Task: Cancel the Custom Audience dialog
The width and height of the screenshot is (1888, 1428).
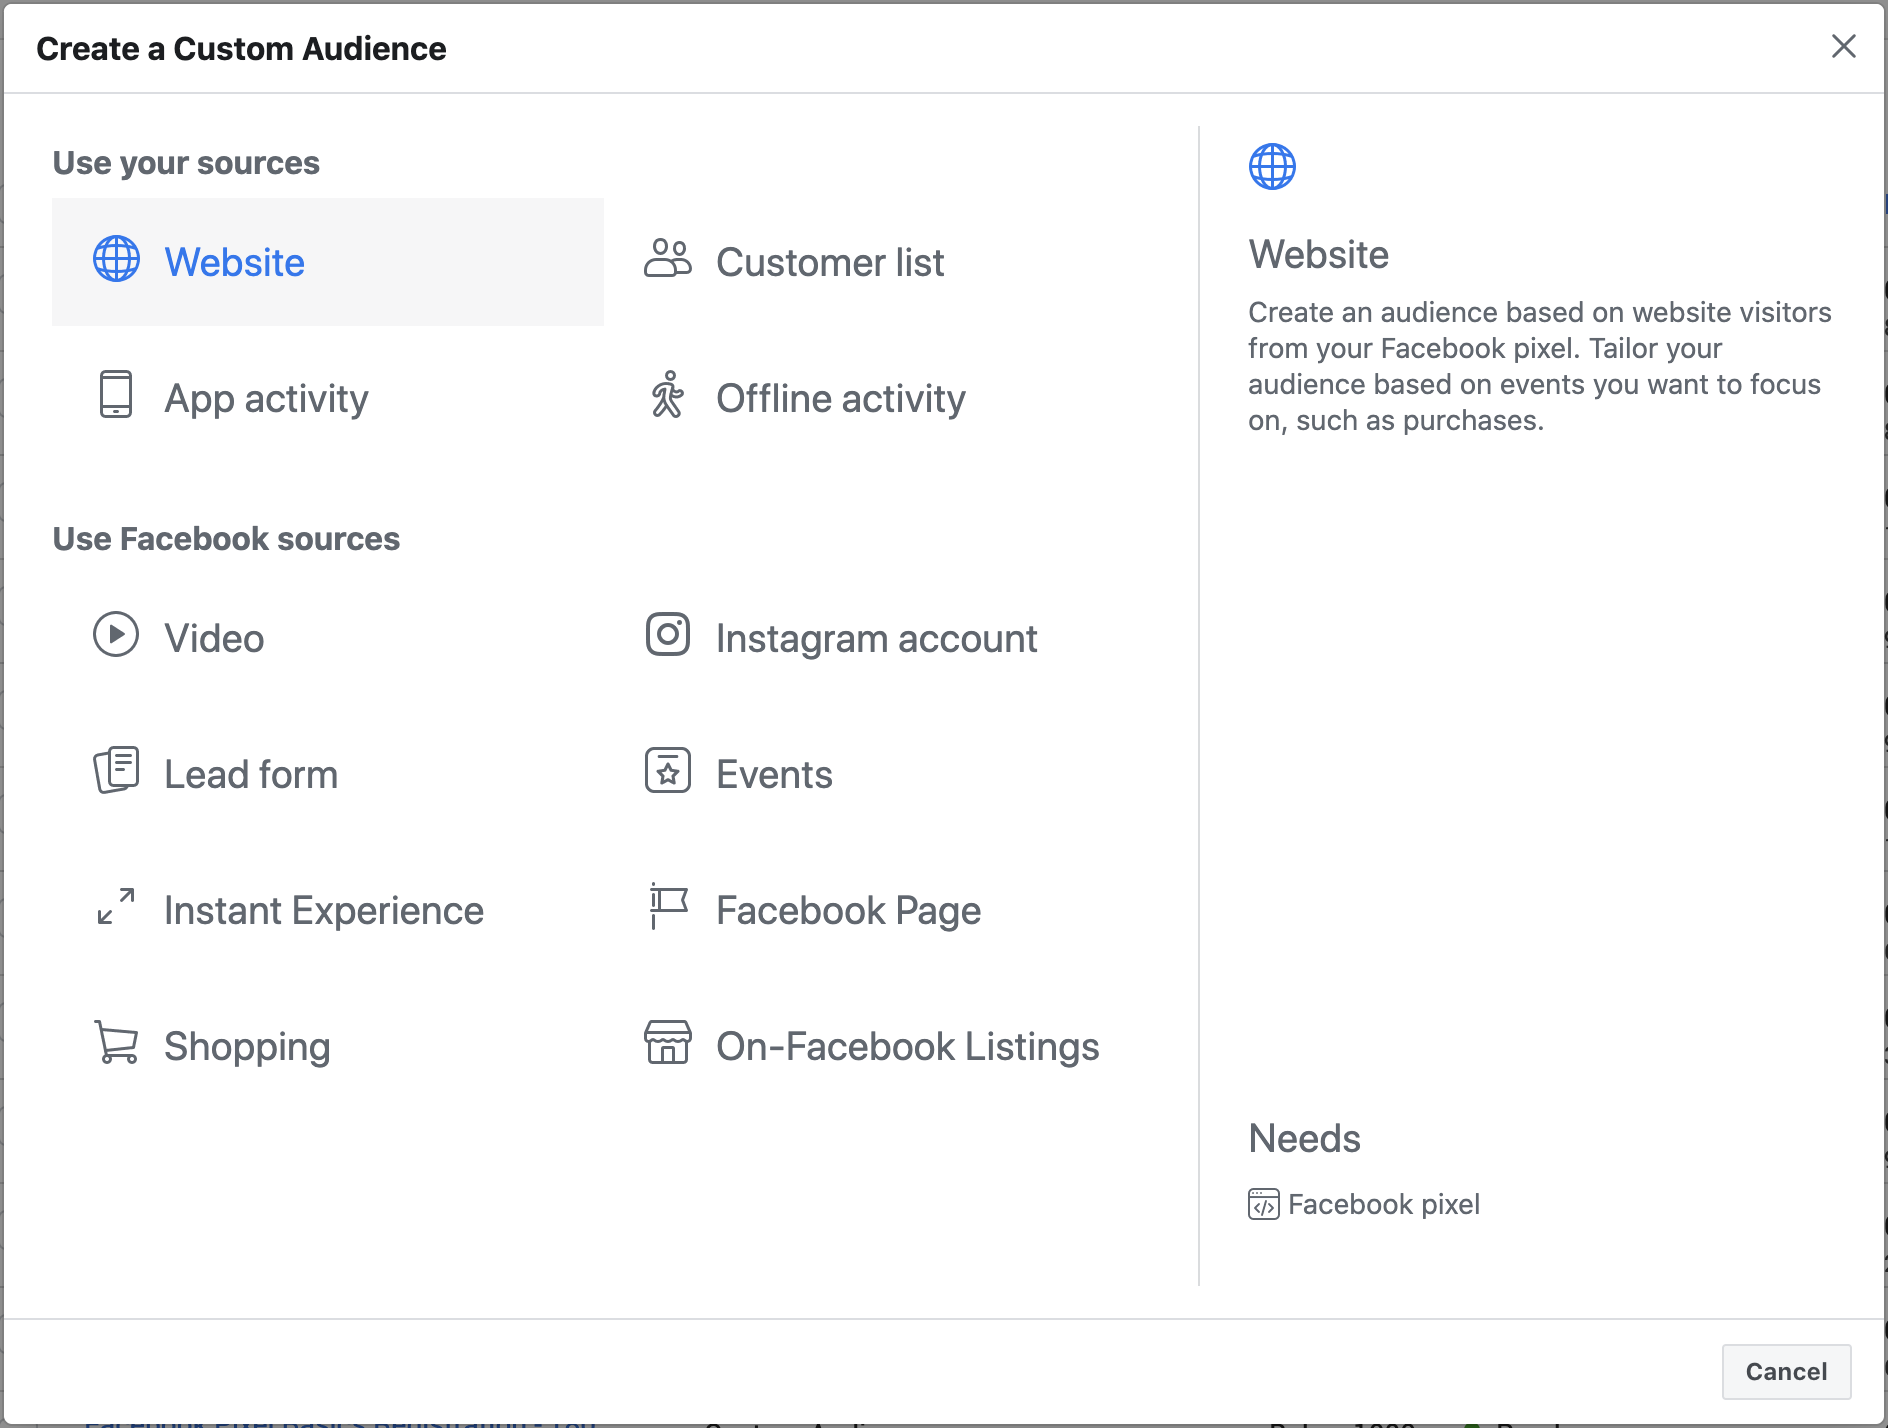Action: pyautogui.click(x=1786, y=1371)
